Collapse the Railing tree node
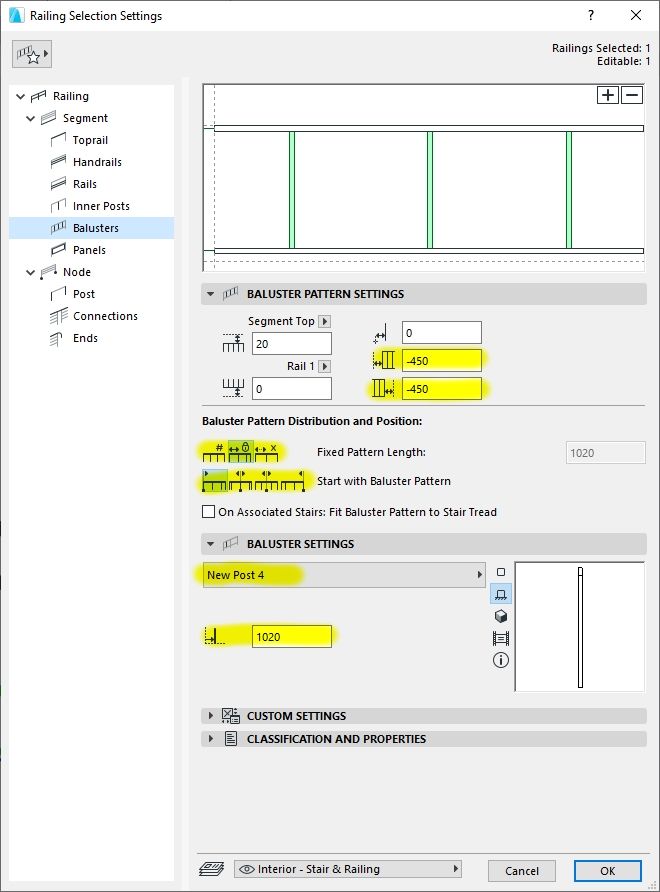 (x=20, y=97)
